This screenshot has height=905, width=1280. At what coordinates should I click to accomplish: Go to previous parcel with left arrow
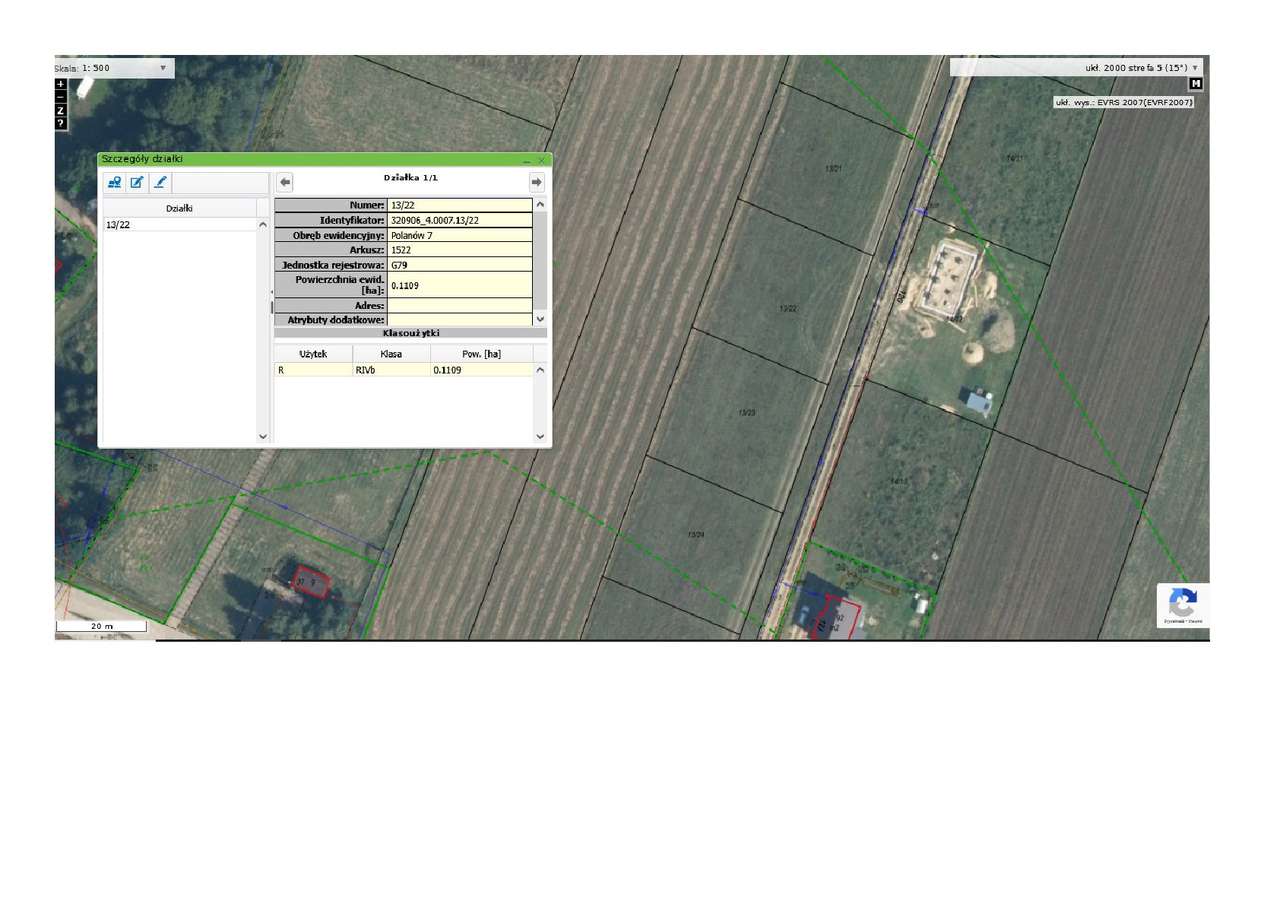click(285, 182)
